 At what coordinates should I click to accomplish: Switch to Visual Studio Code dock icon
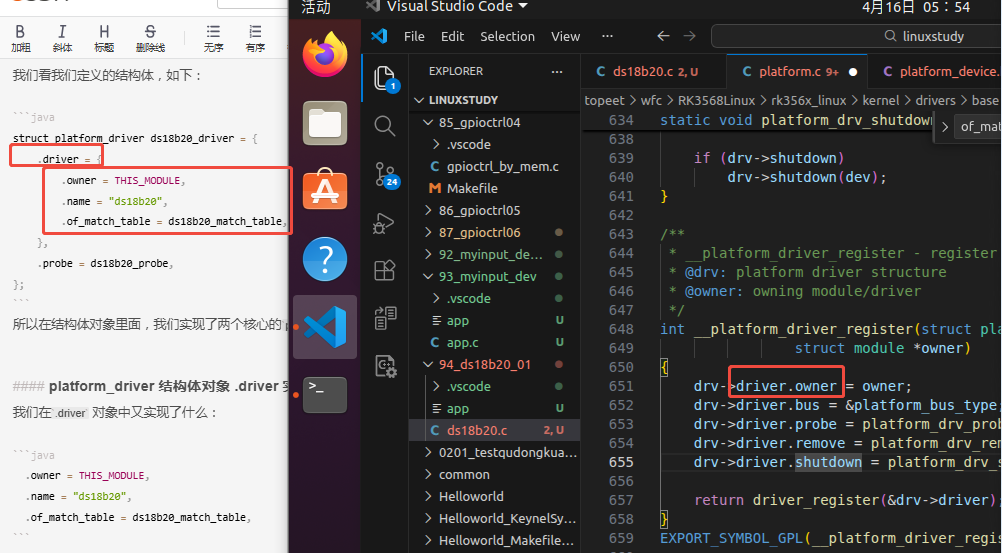(325, 327)
